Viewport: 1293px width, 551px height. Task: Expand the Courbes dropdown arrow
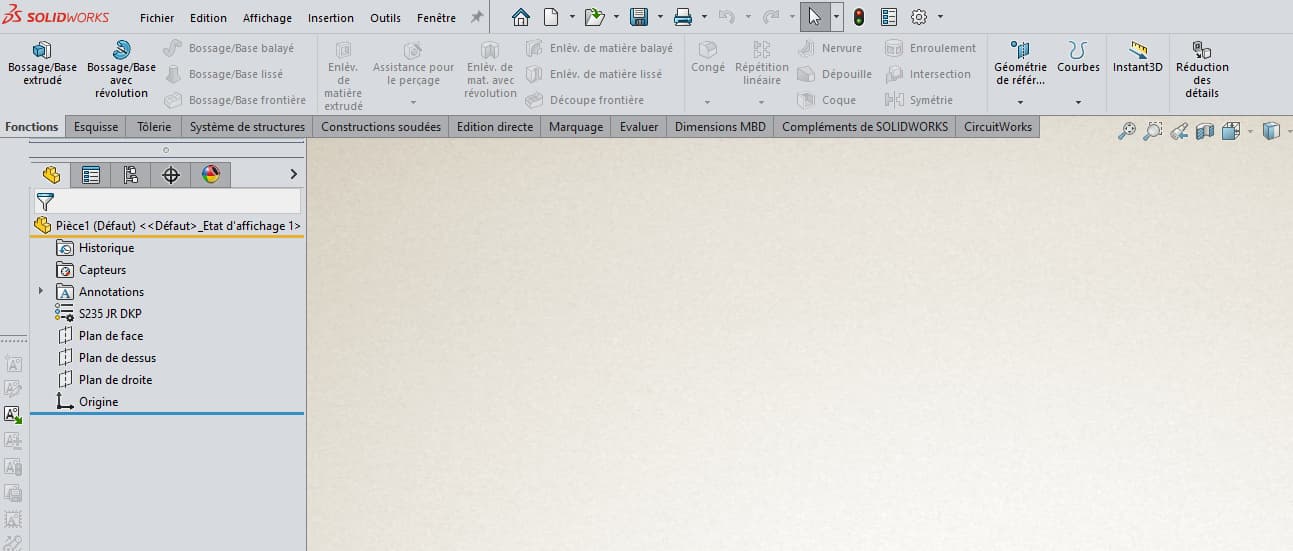click(x=1078, y=101)
